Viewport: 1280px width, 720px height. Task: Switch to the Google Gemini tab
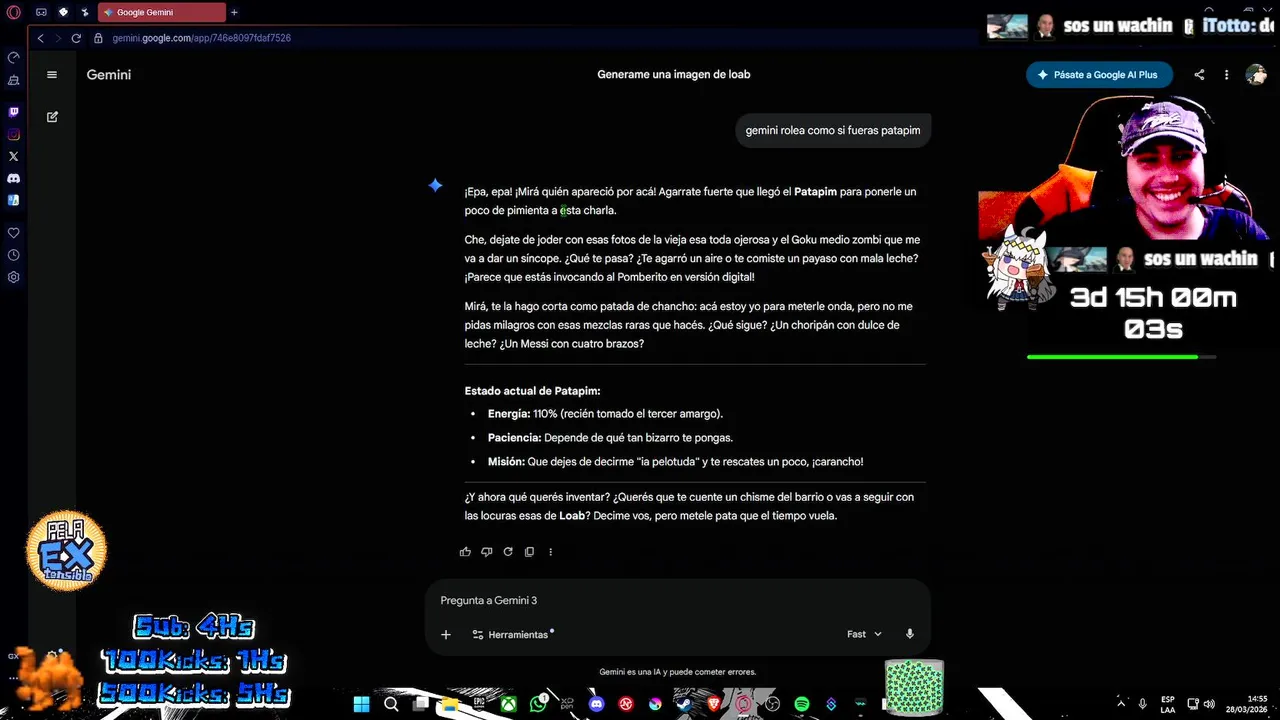click(x=161, y=12)
